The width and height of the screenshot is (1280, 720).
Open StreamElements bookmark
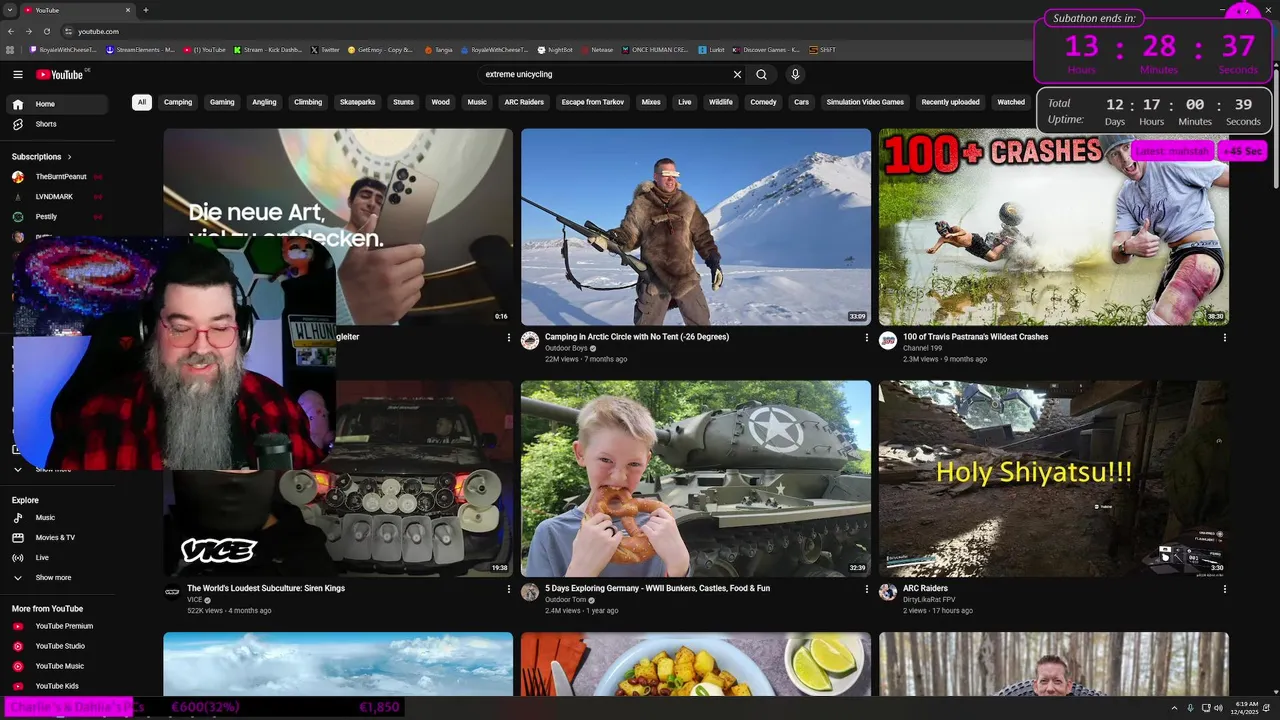point(140,49)
